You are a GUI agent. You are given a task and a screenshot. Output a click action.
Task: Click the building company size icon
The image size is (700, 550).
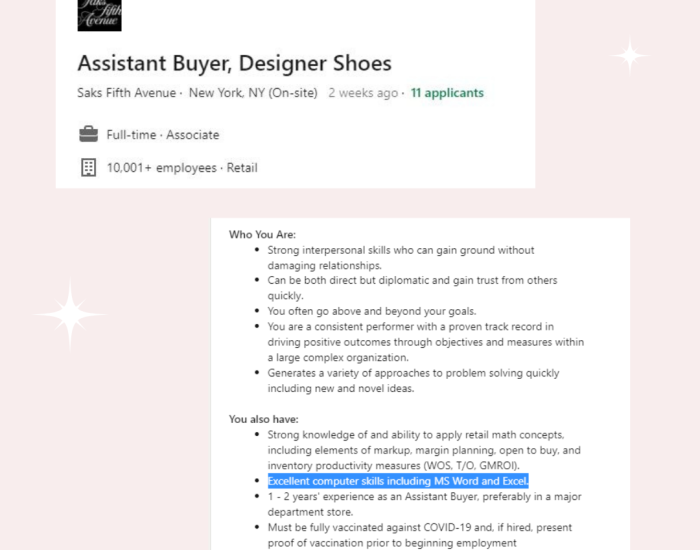pyautogui.click(x=88, y=167)
